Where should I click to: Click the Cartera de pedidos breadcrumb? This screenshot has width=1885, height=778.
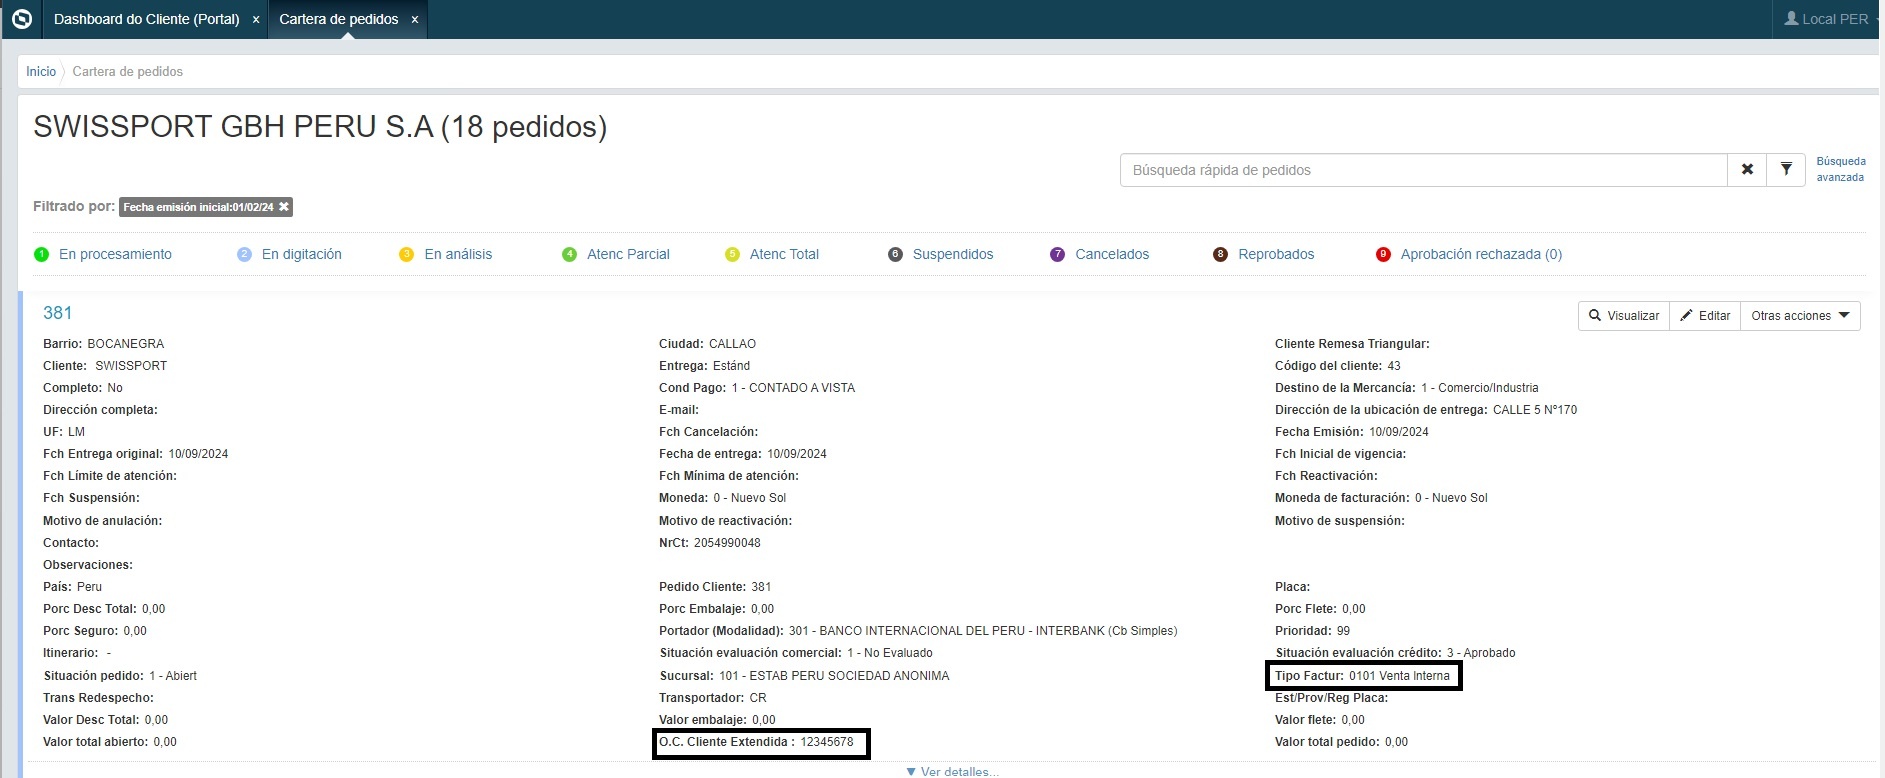point(128,71)
